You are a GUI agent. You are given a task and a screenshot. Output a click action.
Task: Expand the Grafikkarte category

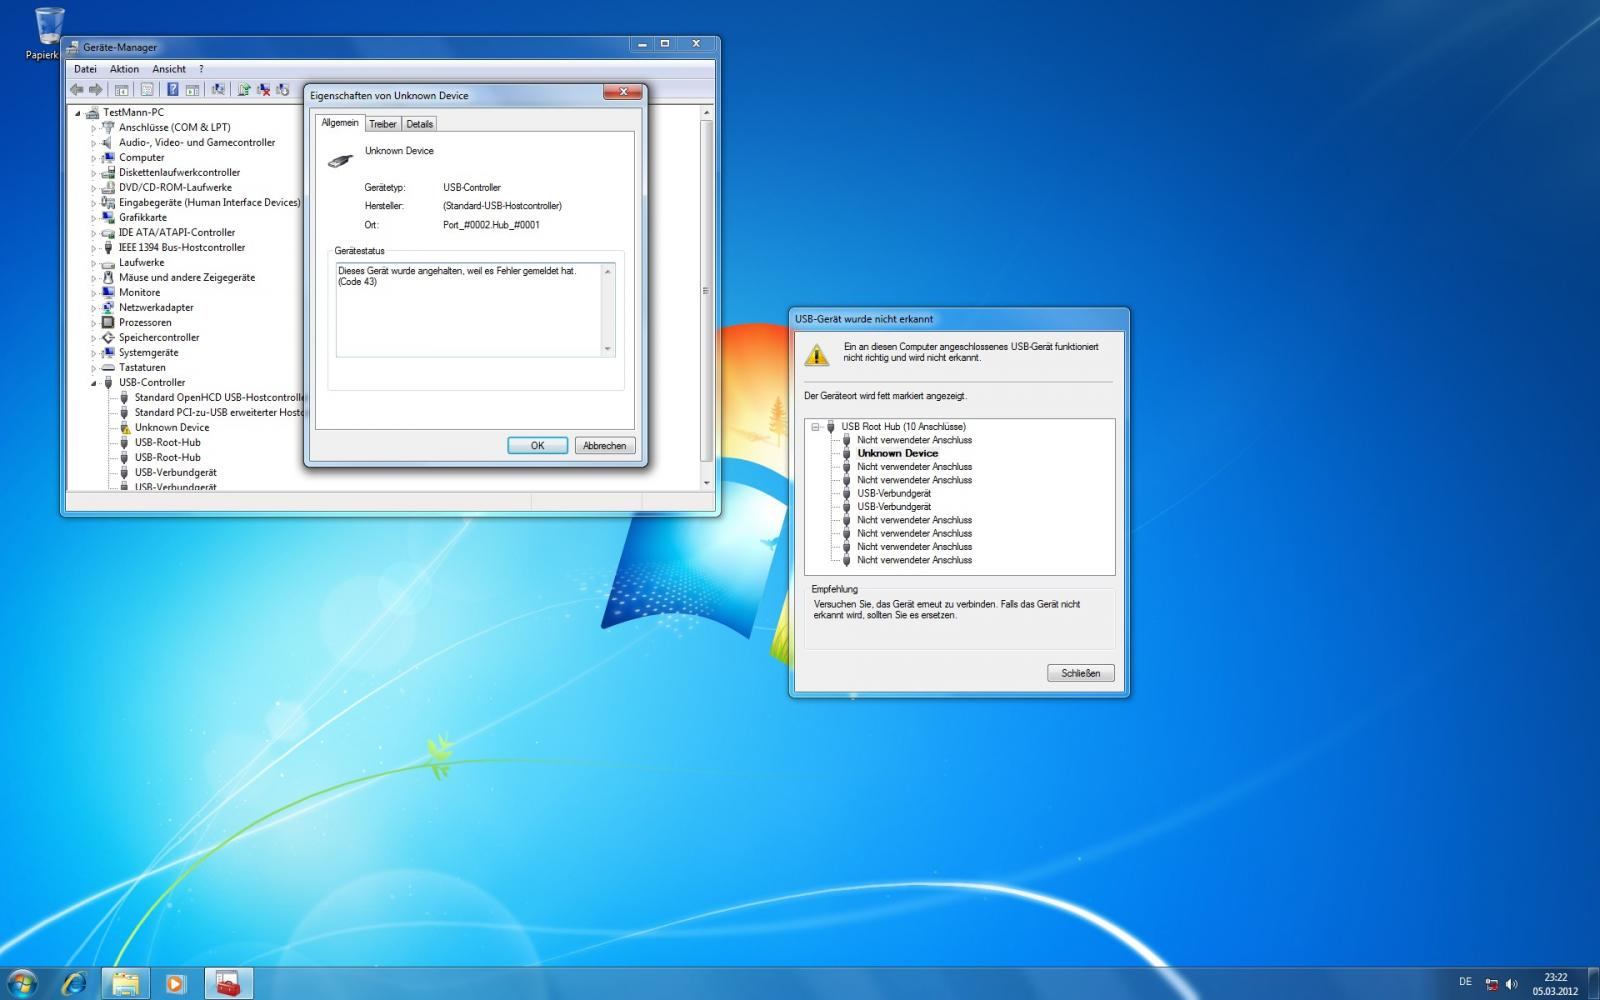pos(94,218)
